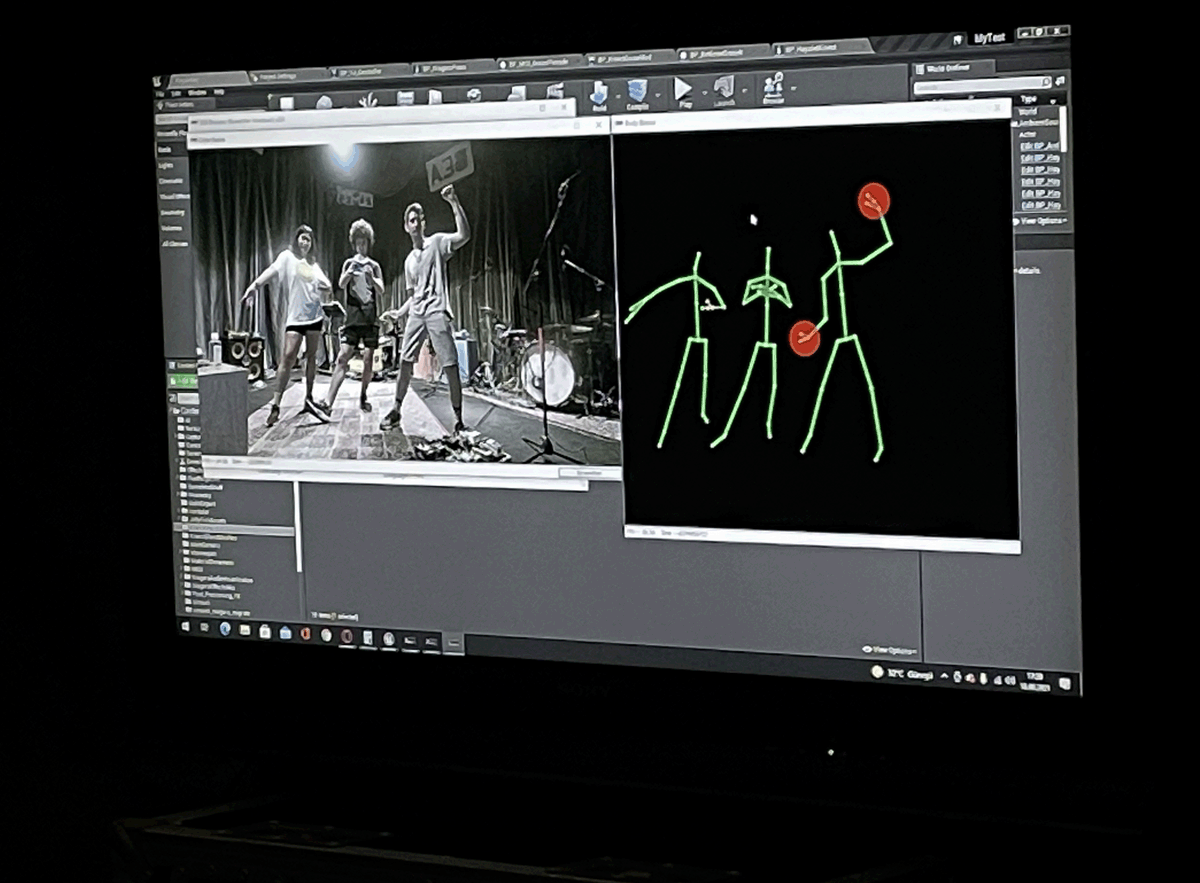The image size is (1200, 883).
Task: Open the Launch options dropdown arrow
Action: pyautogui.click(x=744, y=91)
